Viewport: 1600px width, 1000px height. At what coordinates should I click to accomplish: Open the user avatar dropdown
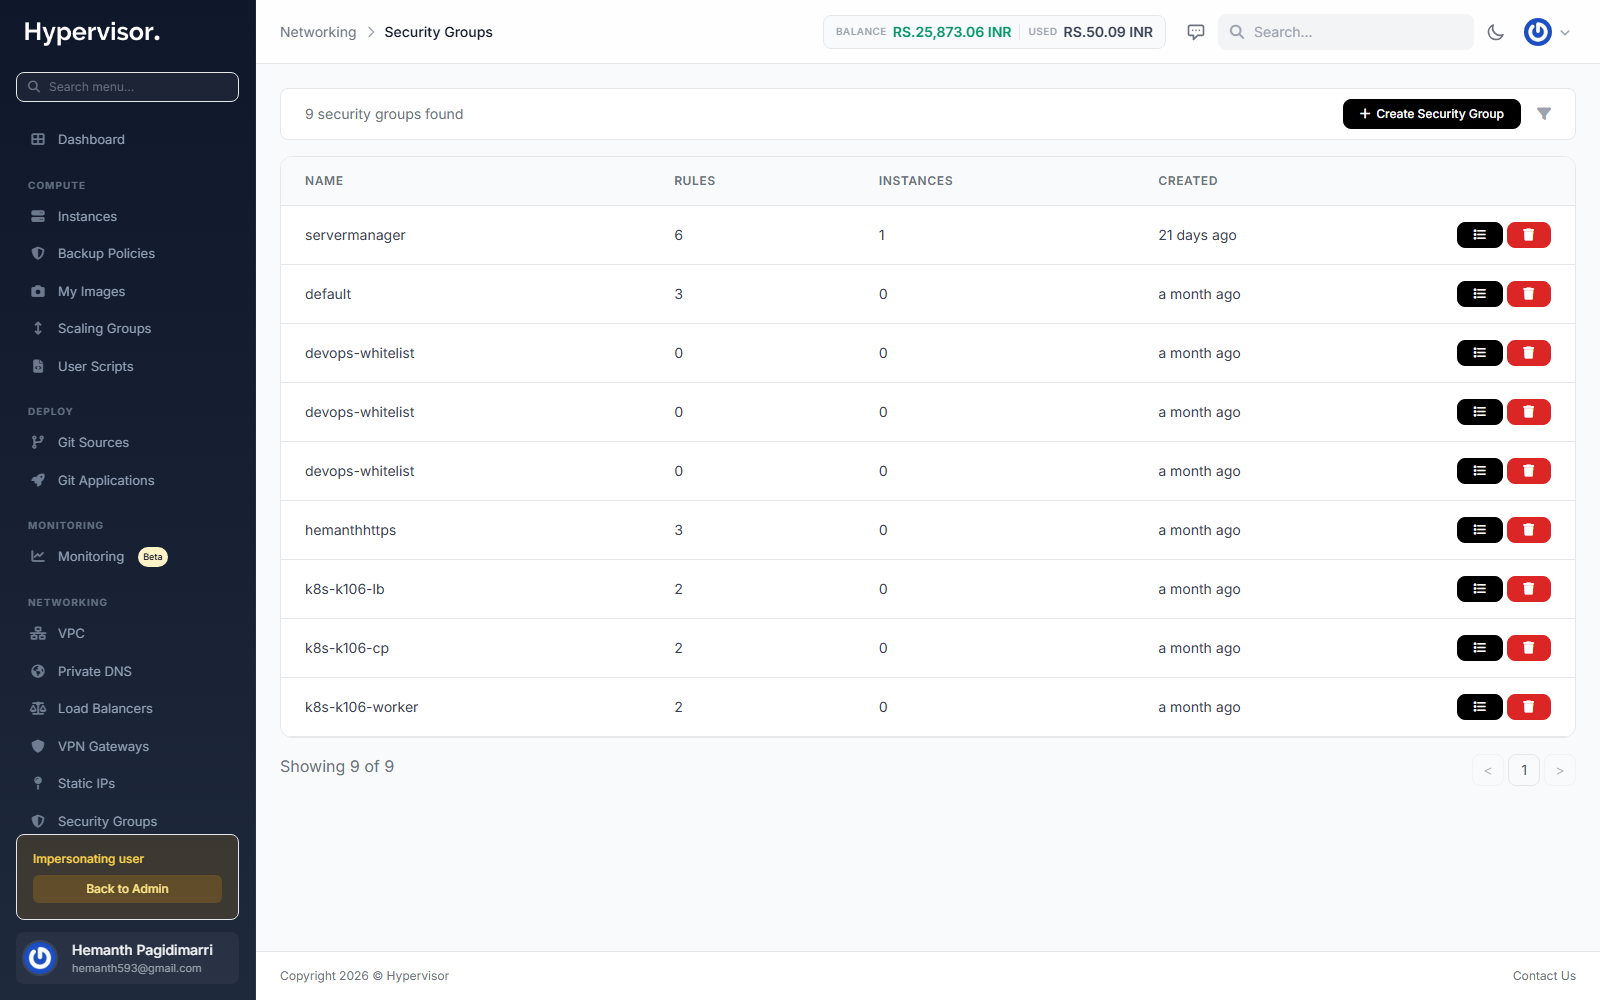click(1546, 32)
